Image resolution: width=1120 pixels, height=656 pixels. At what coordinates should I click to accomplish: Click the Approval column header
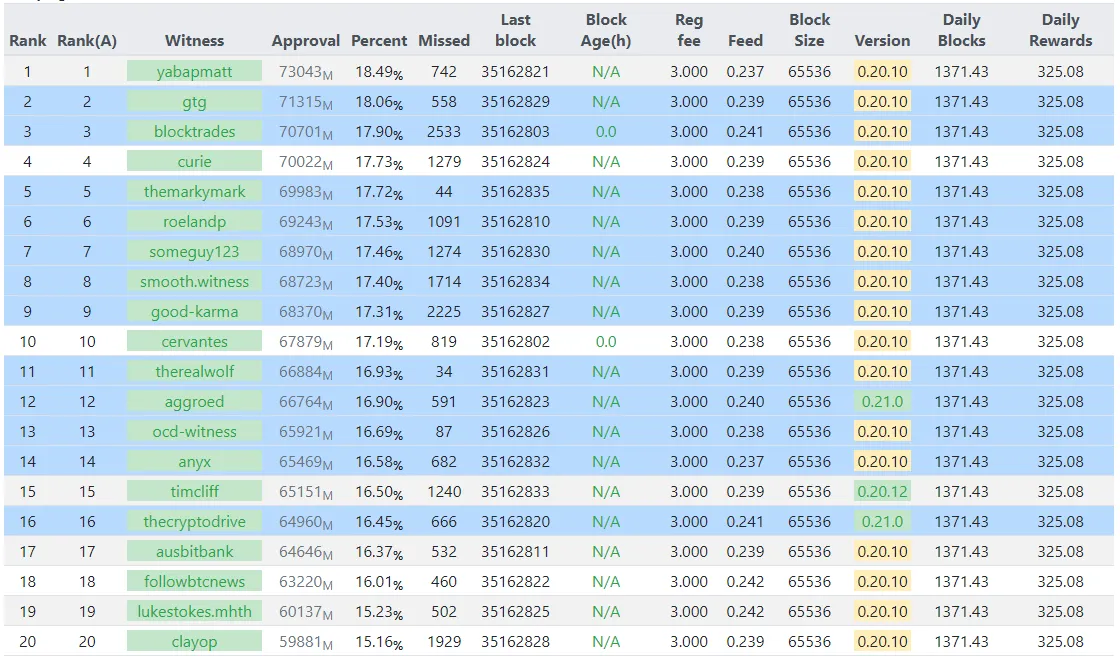click(306, 41)
